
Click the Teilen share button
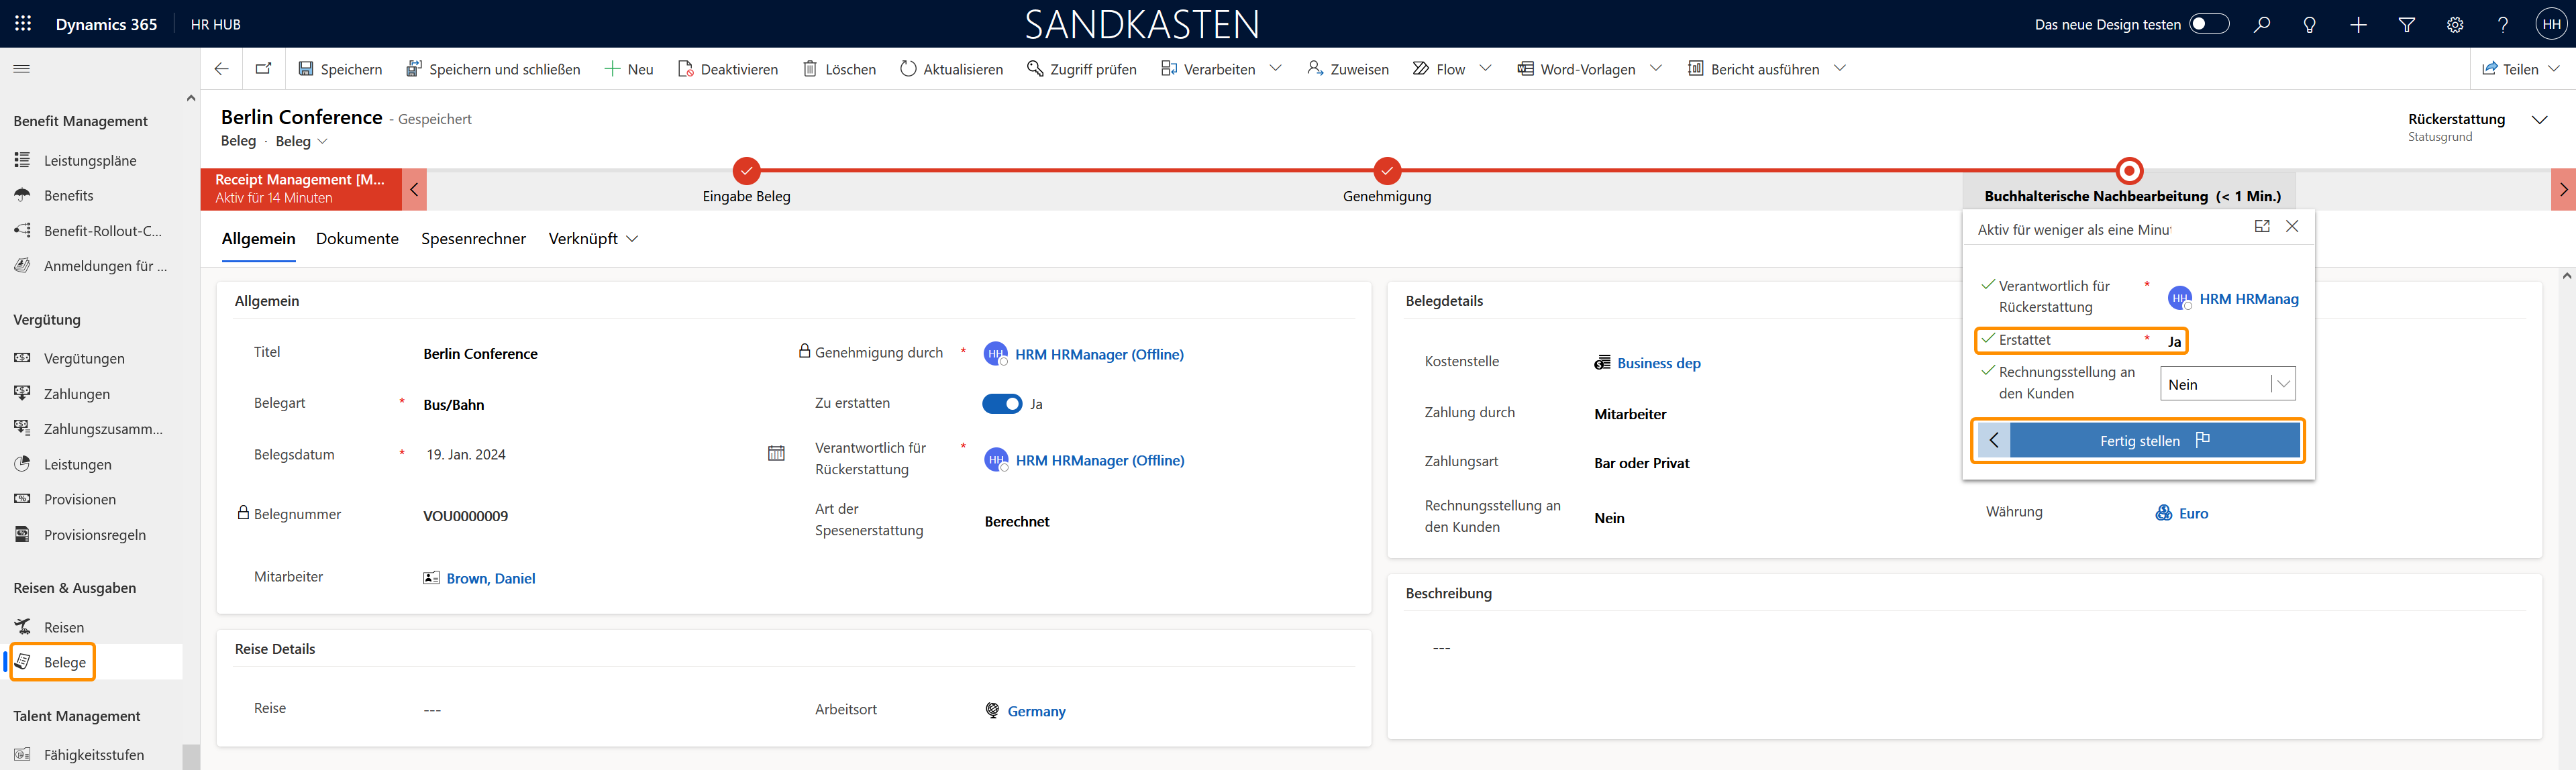[2510, 69]
